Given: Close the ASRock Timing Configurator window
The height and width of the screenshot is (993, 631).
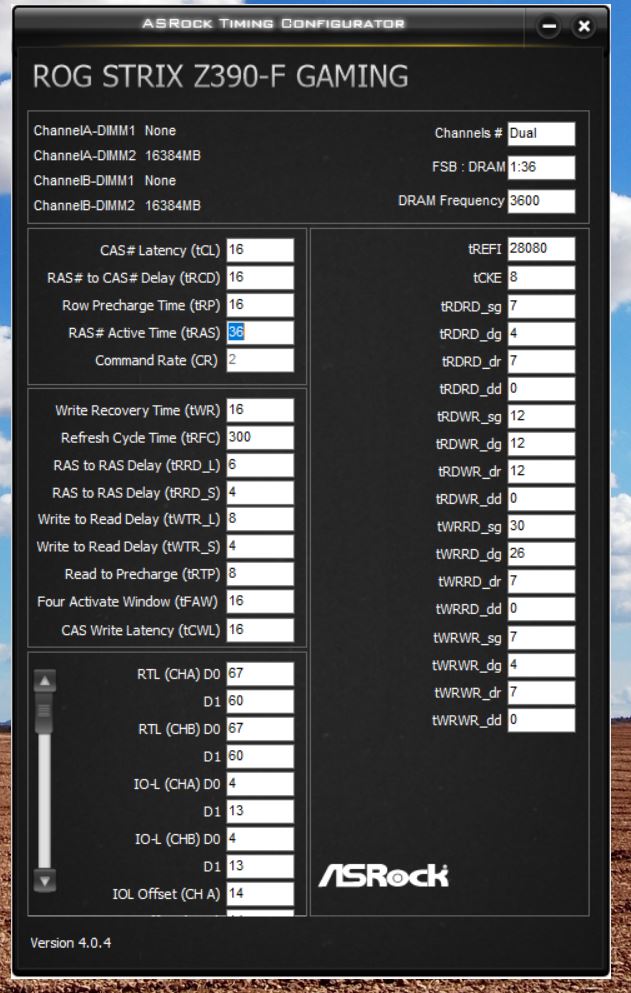Looking at the screenshot, I should click(x=584, y=27).
